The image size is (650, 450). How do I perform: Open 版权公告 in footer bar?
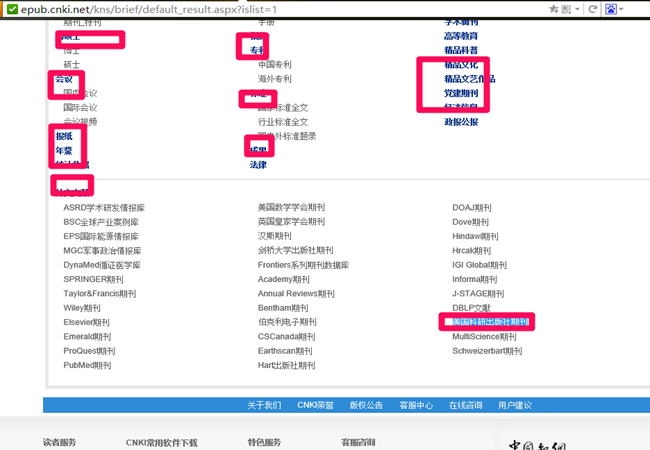pyautogui.click(x=366, y=405)
